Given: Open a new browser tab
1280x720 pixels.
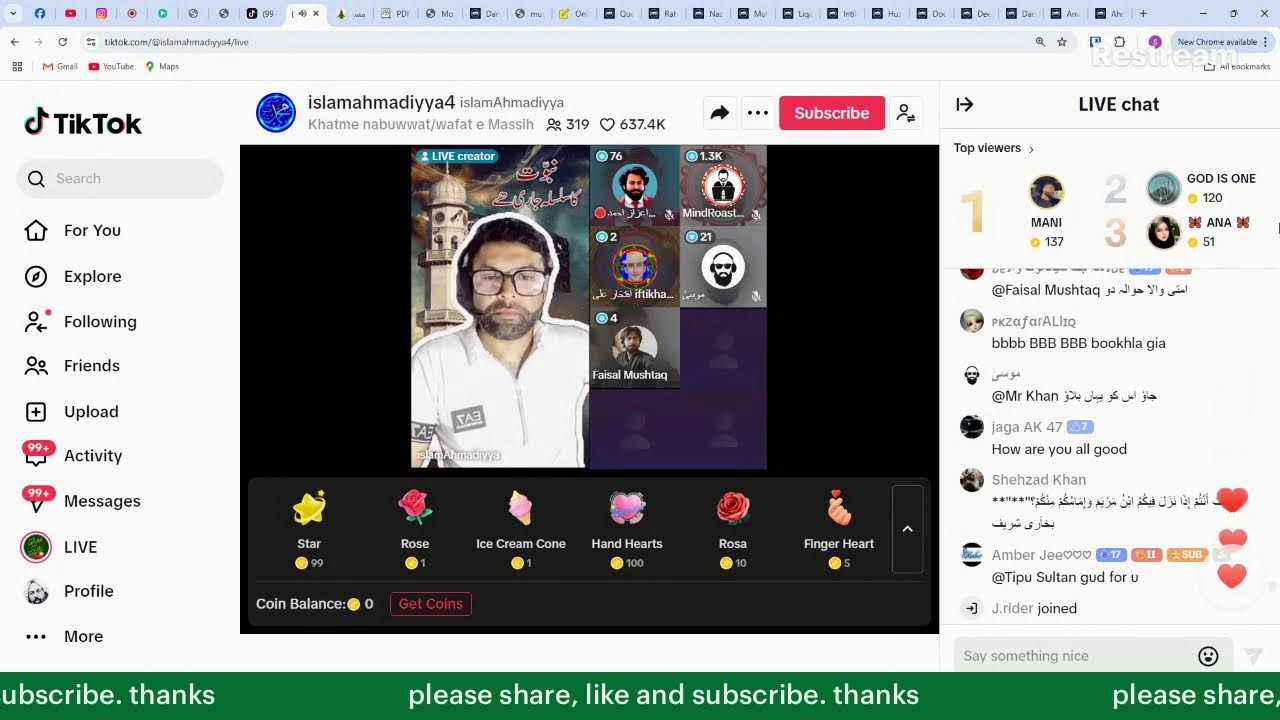Looking at the screenshot, I should 1143,14.
